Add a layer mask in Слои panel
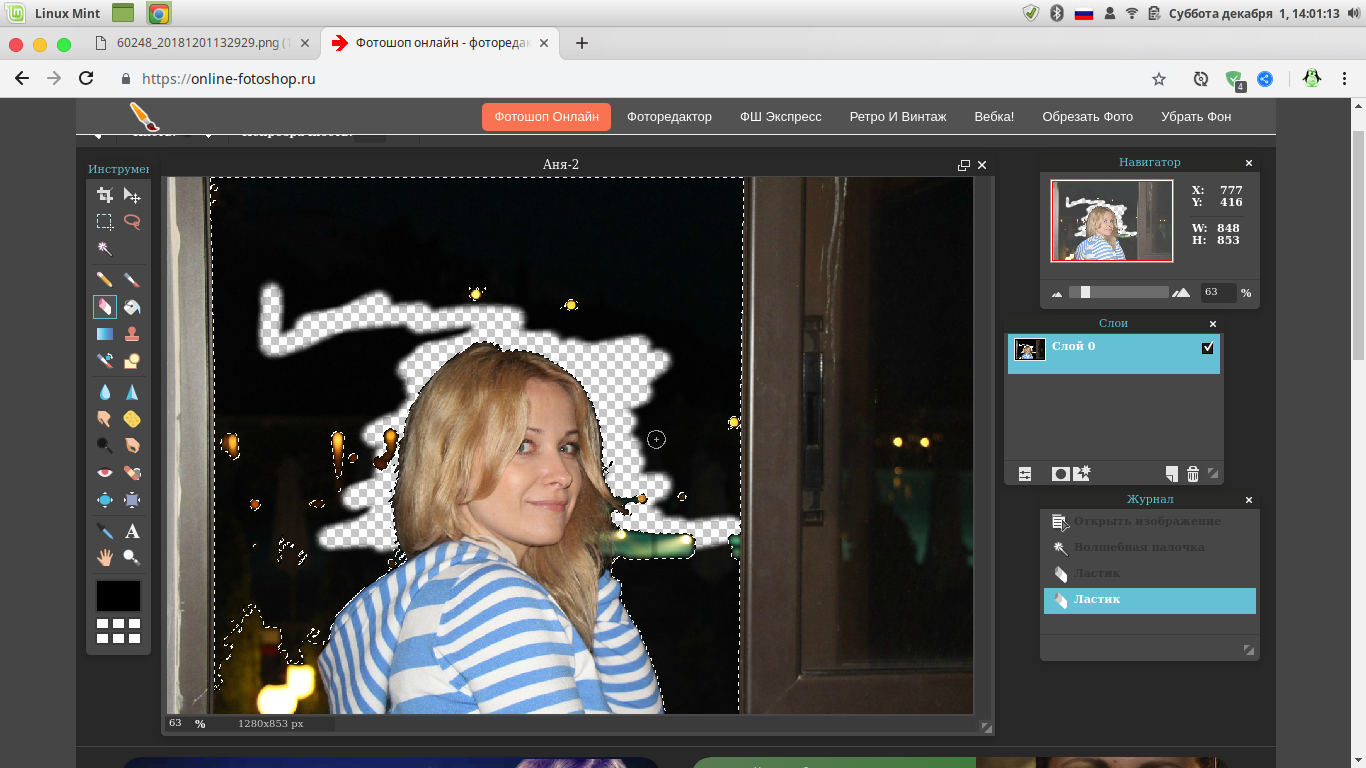This screenshot has height=768, width=1366. click(x=1060, y=474)
